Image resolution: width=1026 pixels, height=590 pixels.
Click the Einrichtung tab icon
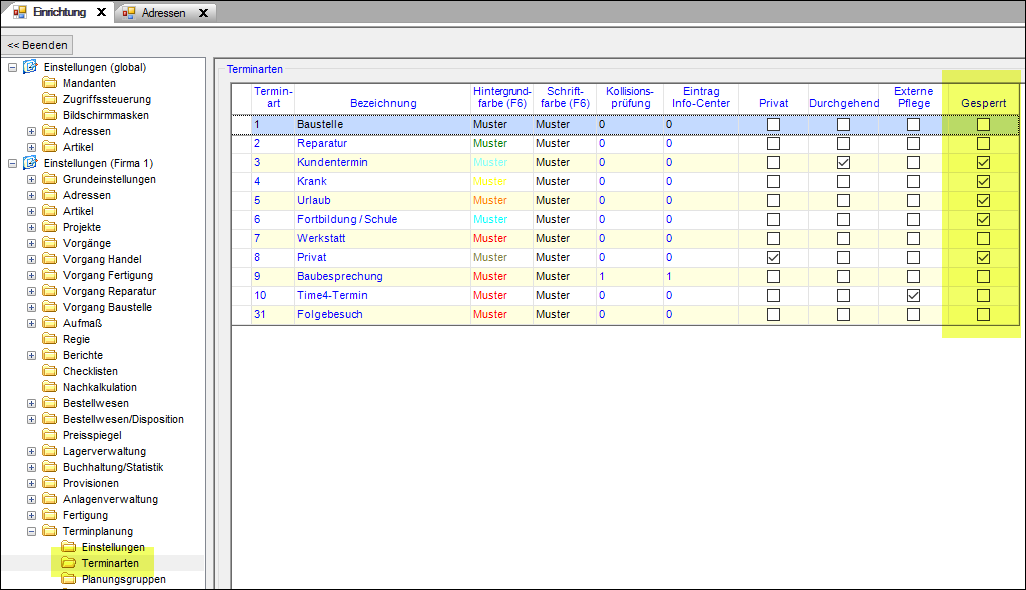(x=19, y=13)
